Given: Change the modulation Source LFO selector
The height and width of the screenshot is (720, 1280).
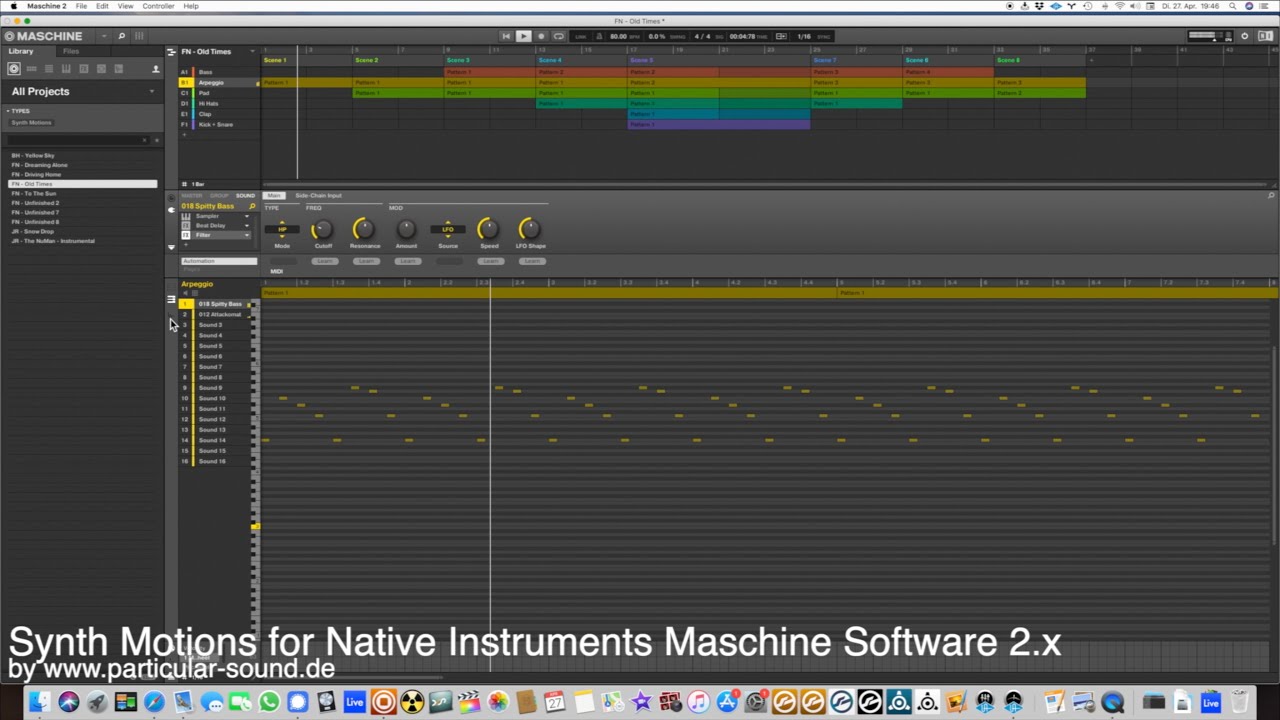Looking at the screenshot, I should pos(447,229).
